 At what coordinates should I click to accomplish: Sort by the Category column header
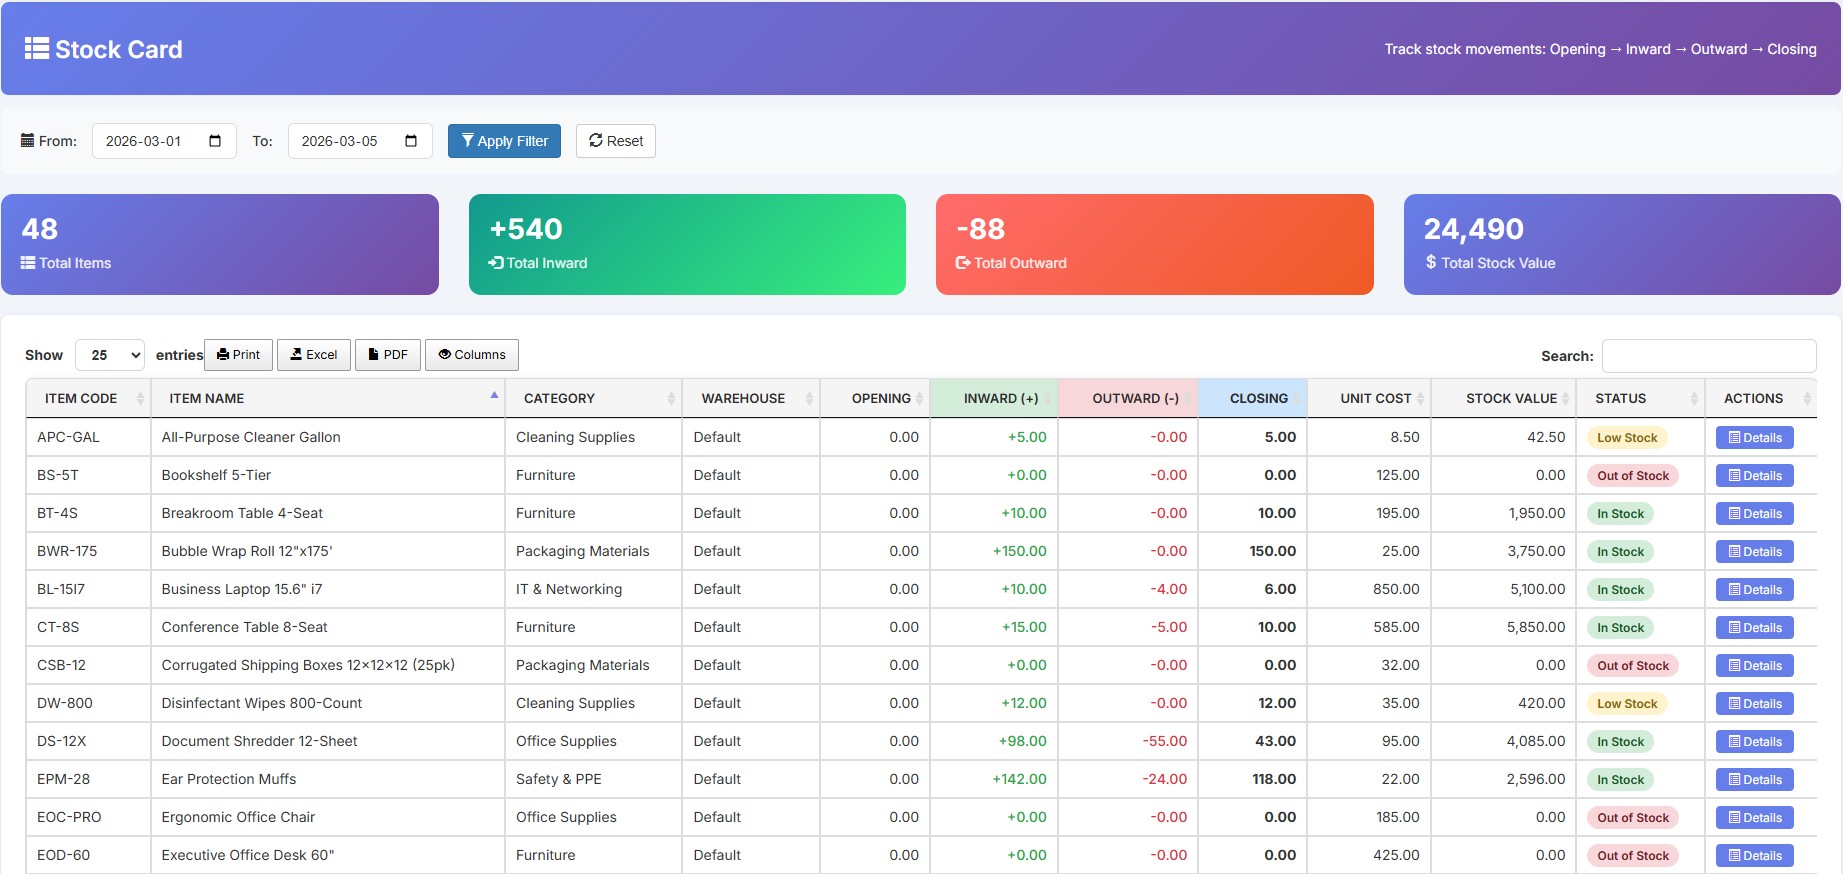point(559,398)
